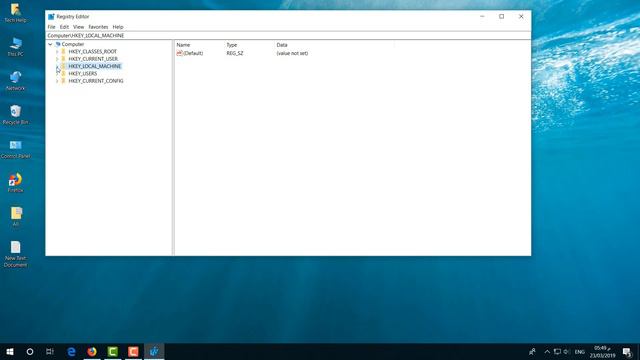The width and height of the screenshot is (640, 360).
Task: Open the All folder on desktop
Action: [x=16, y=216]
